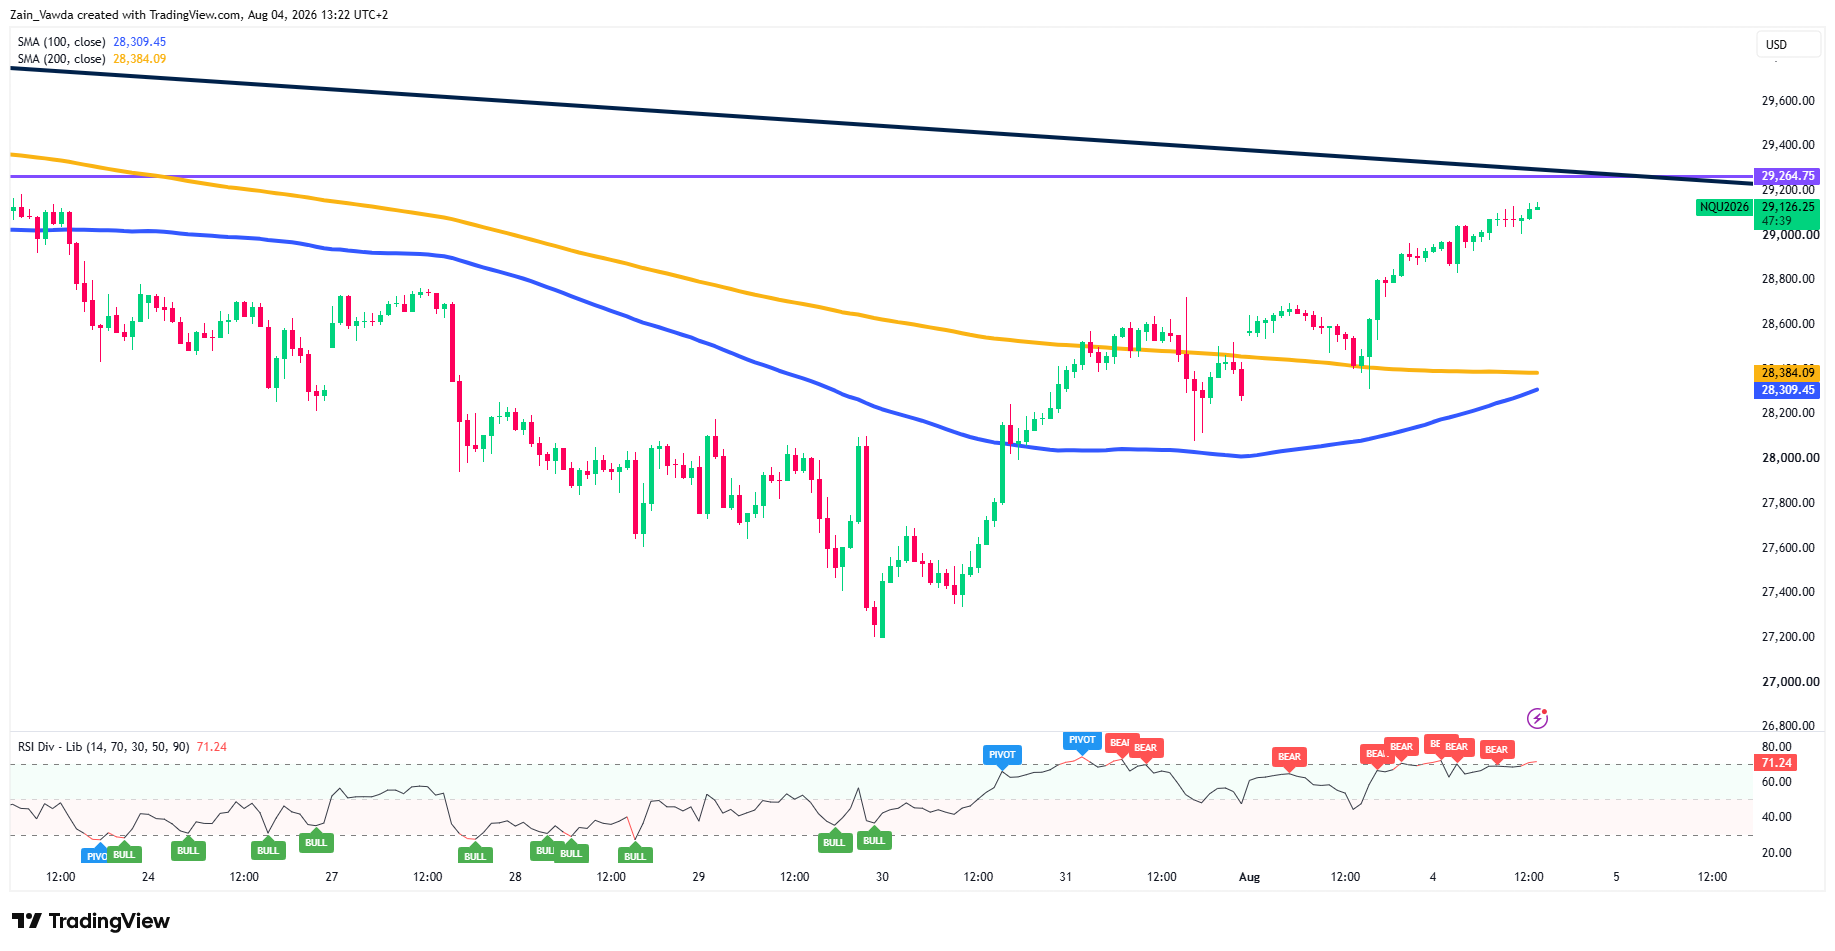Click the 26,800.00 price scale label

click(1788, 726)
